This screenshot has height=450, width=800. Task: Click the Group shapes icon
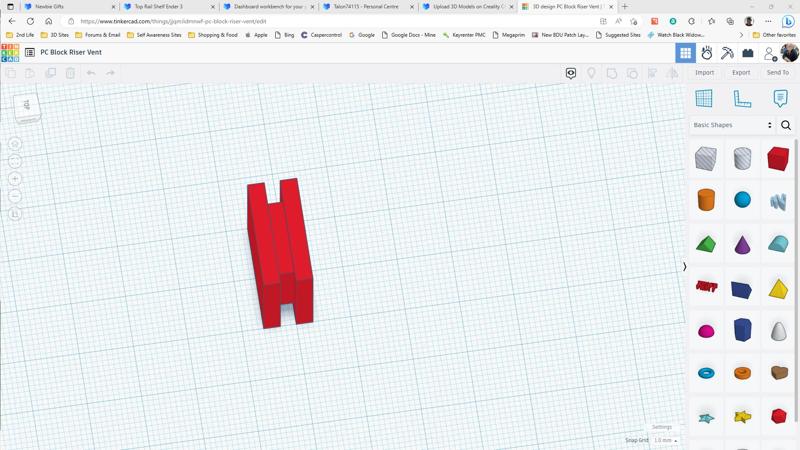tap(612, 73)
